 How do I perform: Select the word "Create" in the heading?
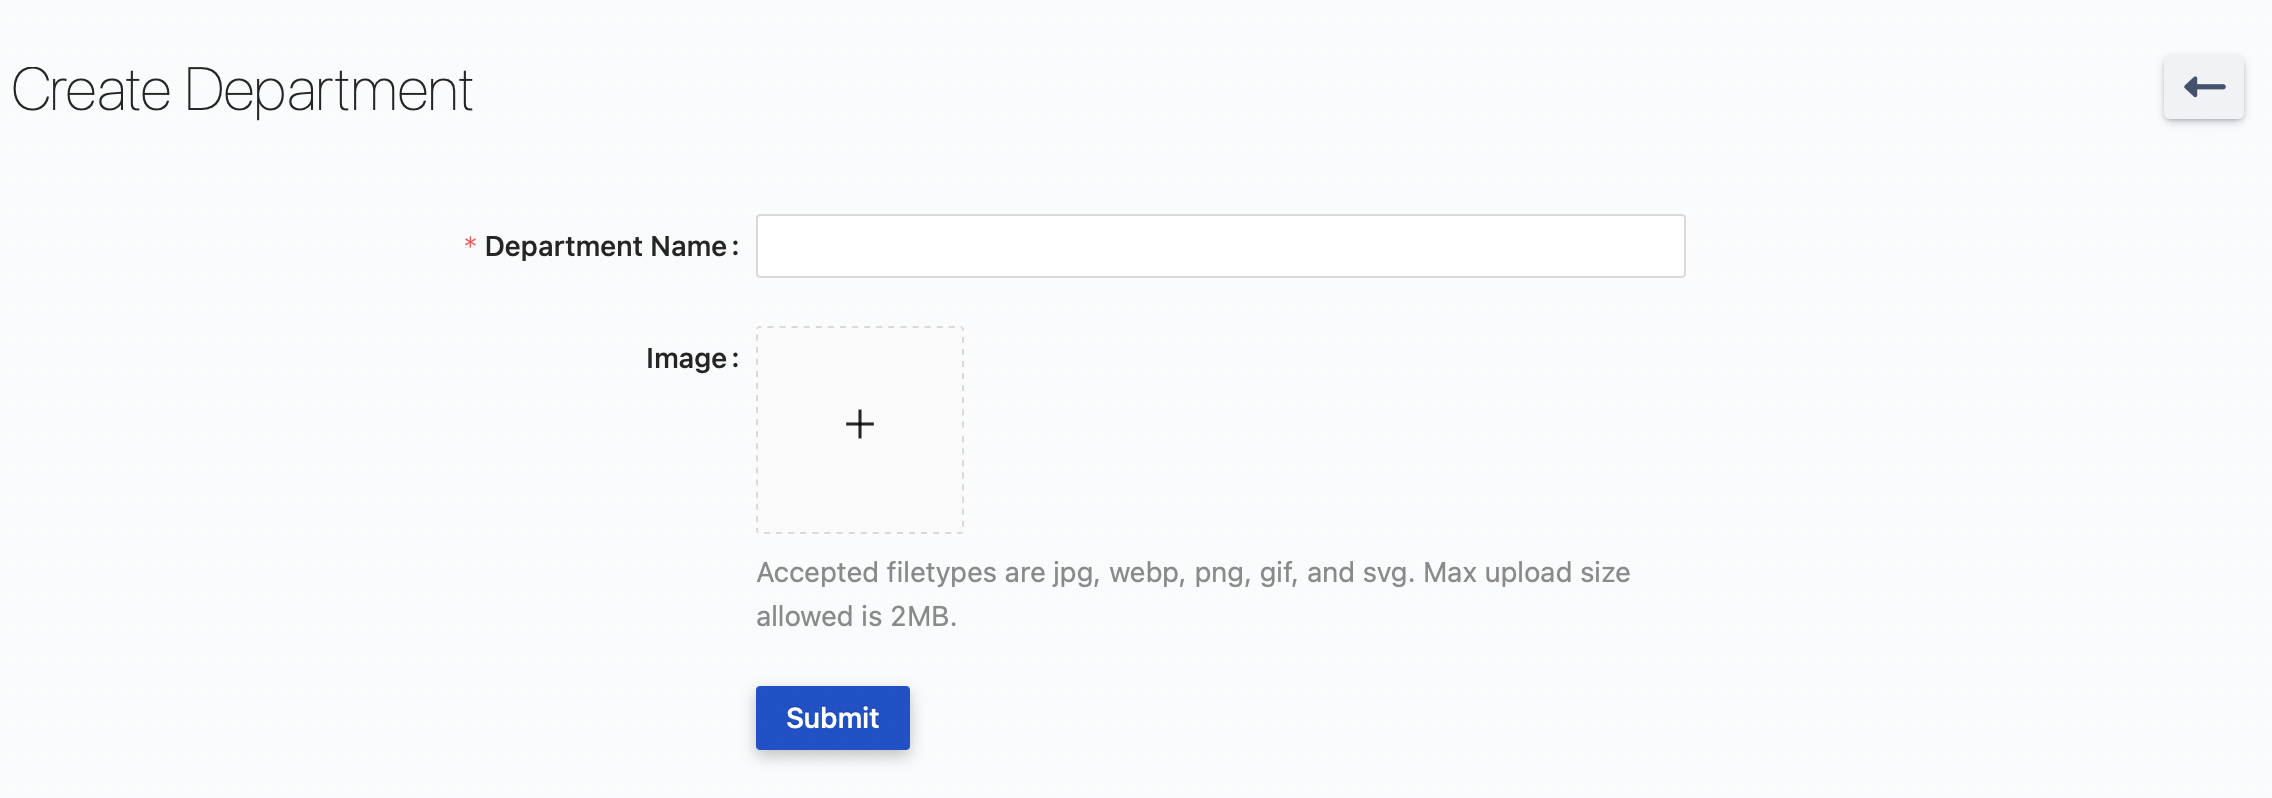(x=91, y=90)
